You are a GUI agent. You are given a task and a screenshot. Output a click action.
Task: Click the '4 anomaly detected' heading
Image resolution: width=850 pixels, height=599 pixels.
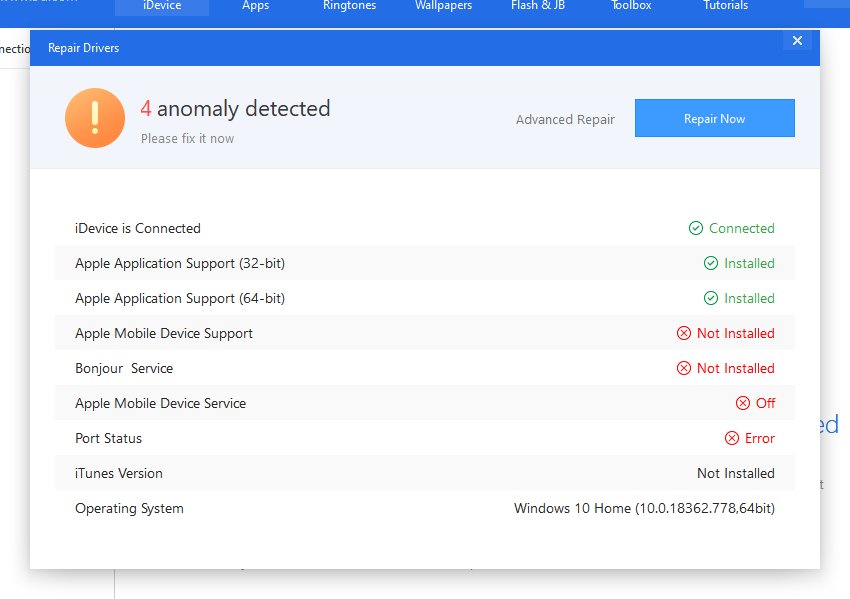[235, 108]
